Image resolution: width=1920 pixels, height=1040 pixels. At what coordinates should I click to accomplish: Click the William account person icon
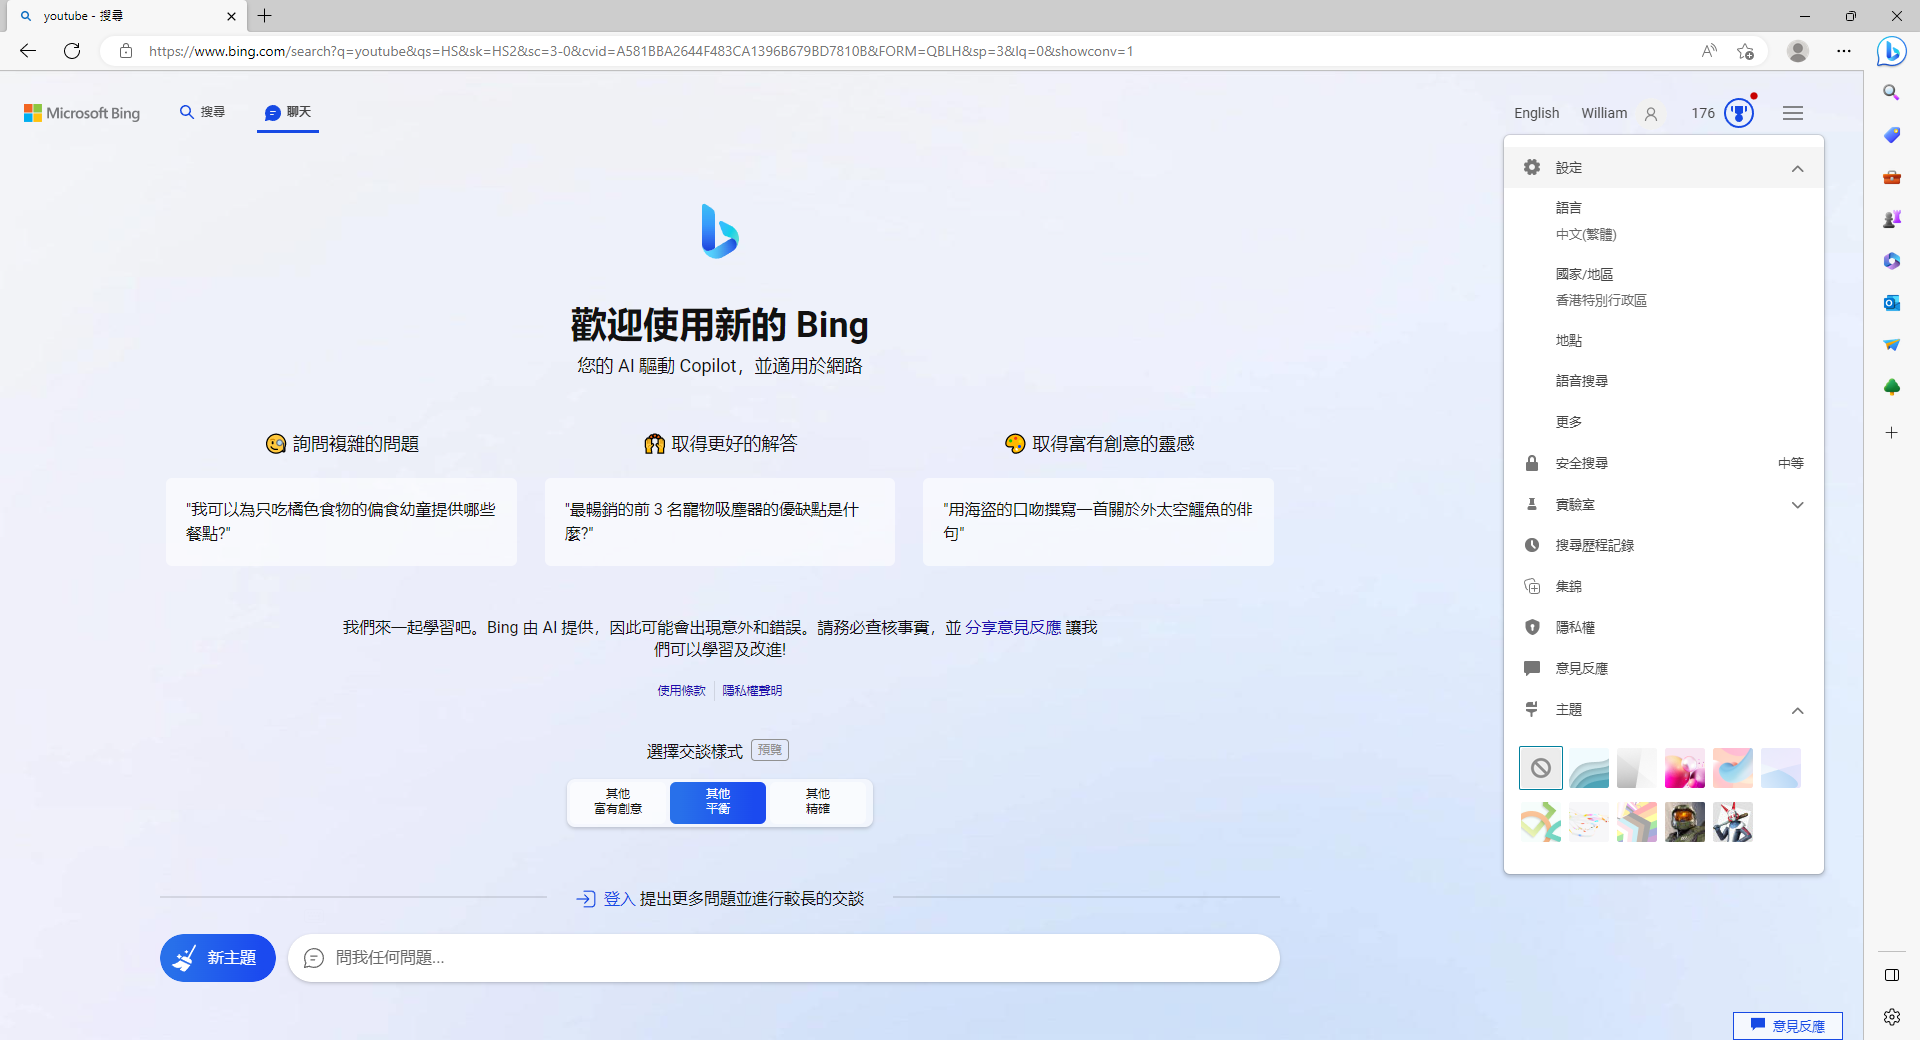pos(1651,114)
